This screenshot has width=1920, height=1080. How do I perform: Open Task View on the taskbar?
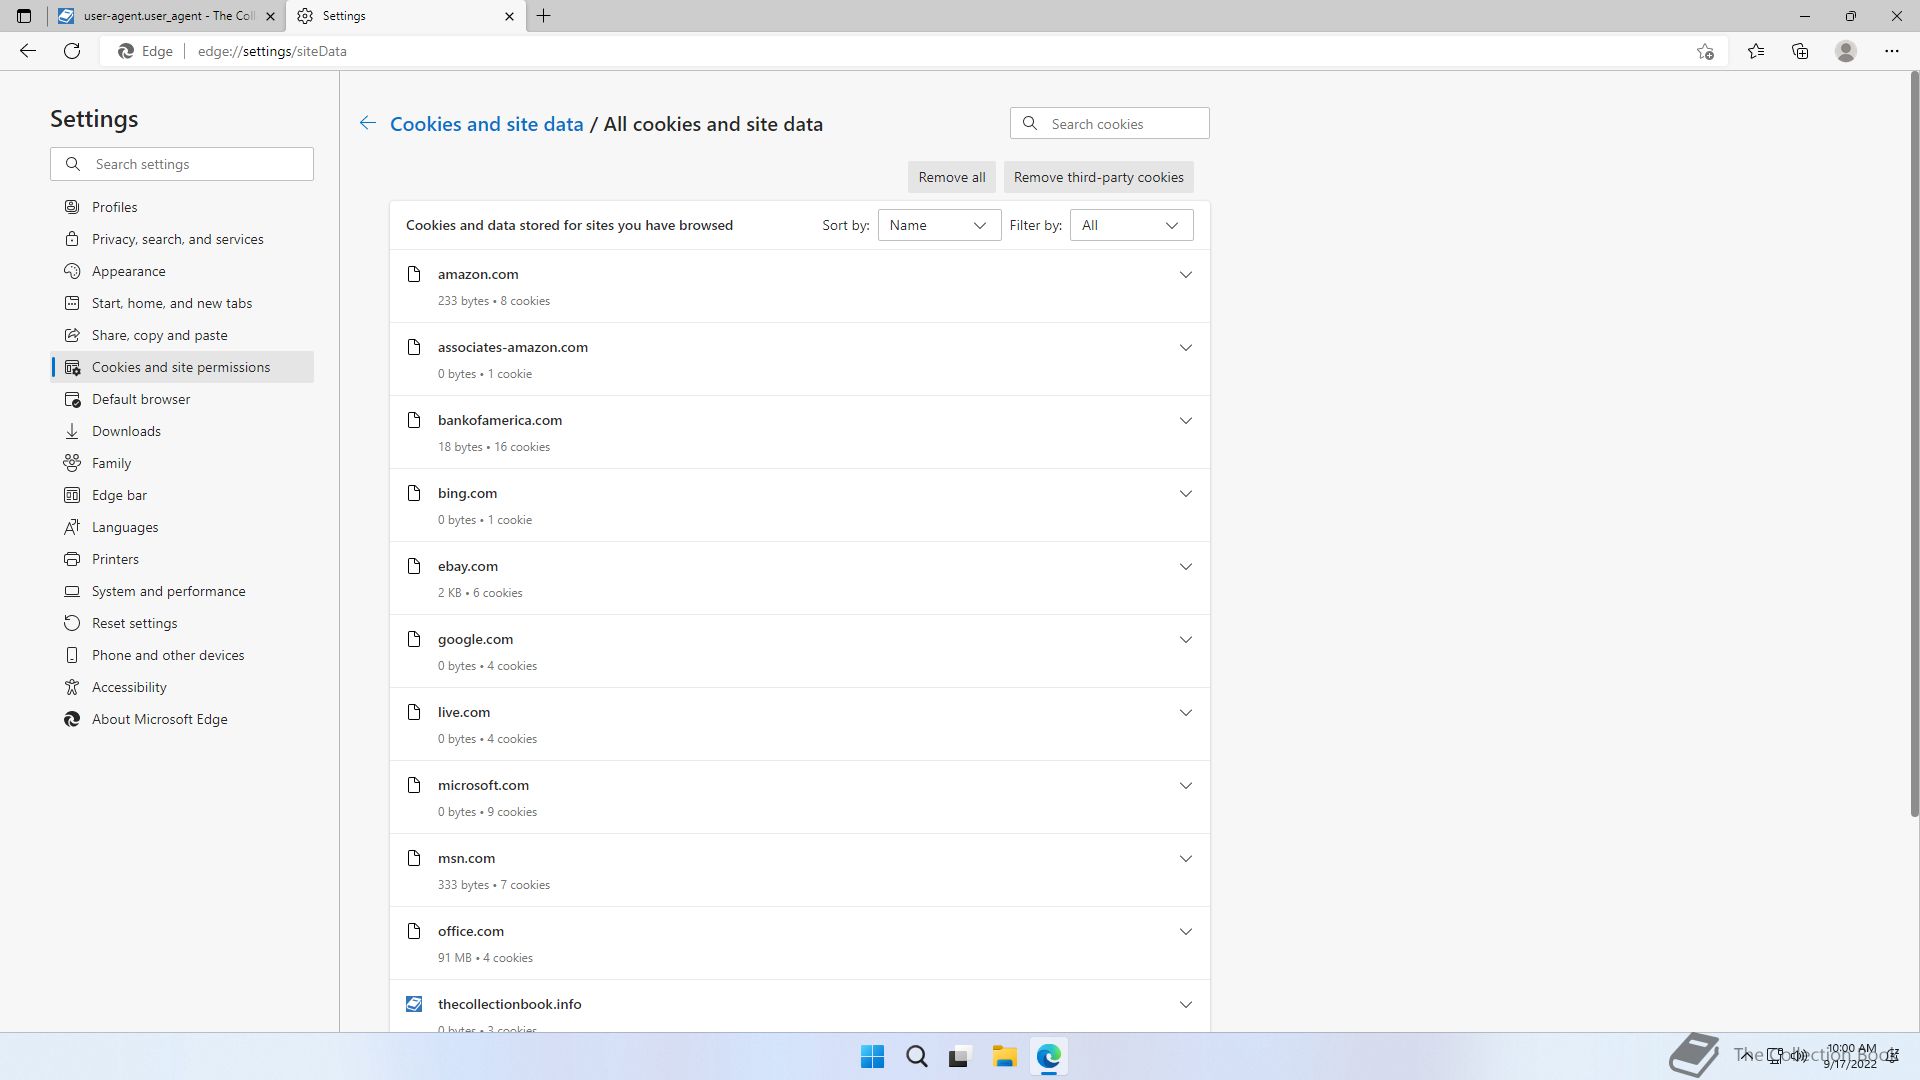click(x=960, y=1057)
